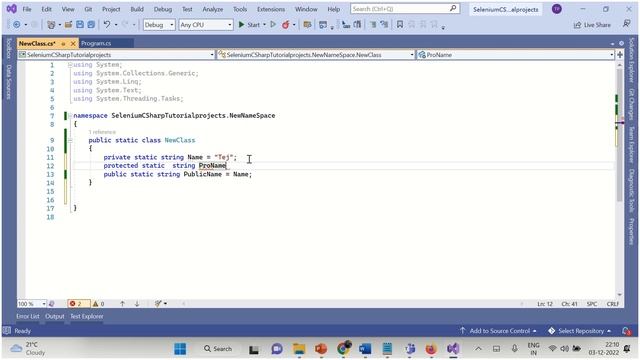Open the 100 % zoom dropdown
The width and height of the screenshot is (640, 360).
pos(31,304)
